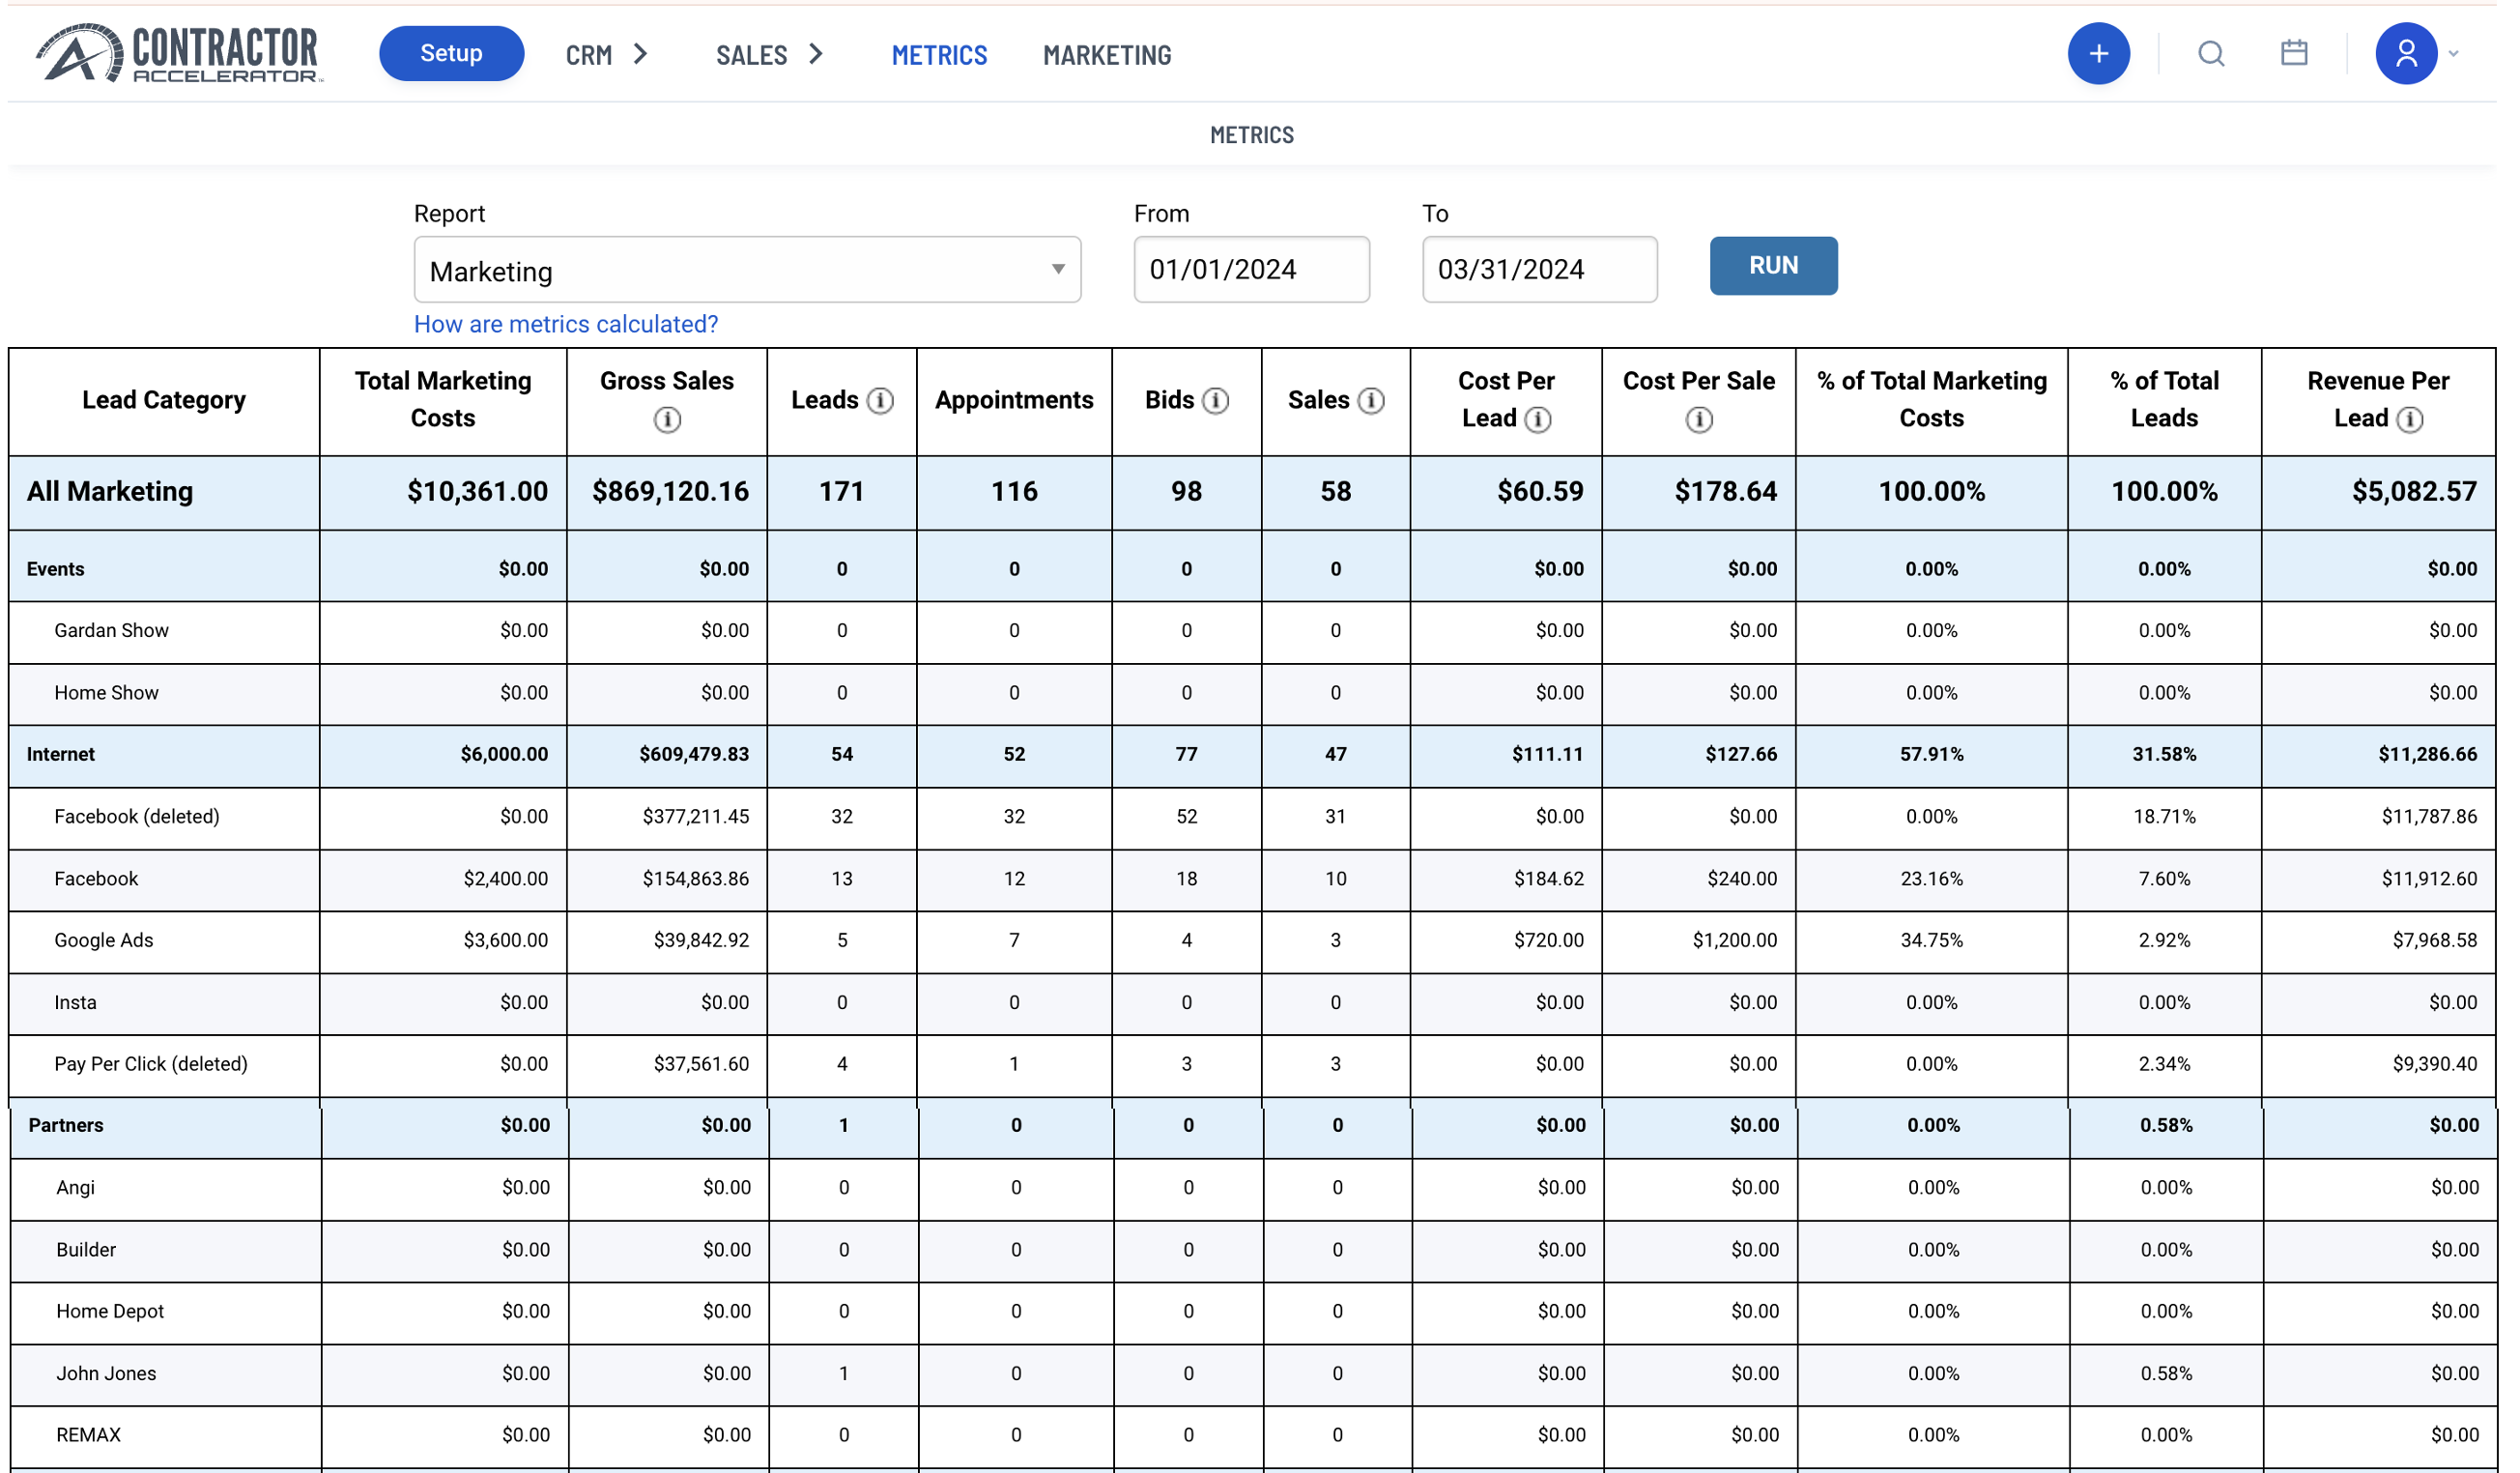Click the $1,200.00 cost per sale cell

[x=1735, y=940]
